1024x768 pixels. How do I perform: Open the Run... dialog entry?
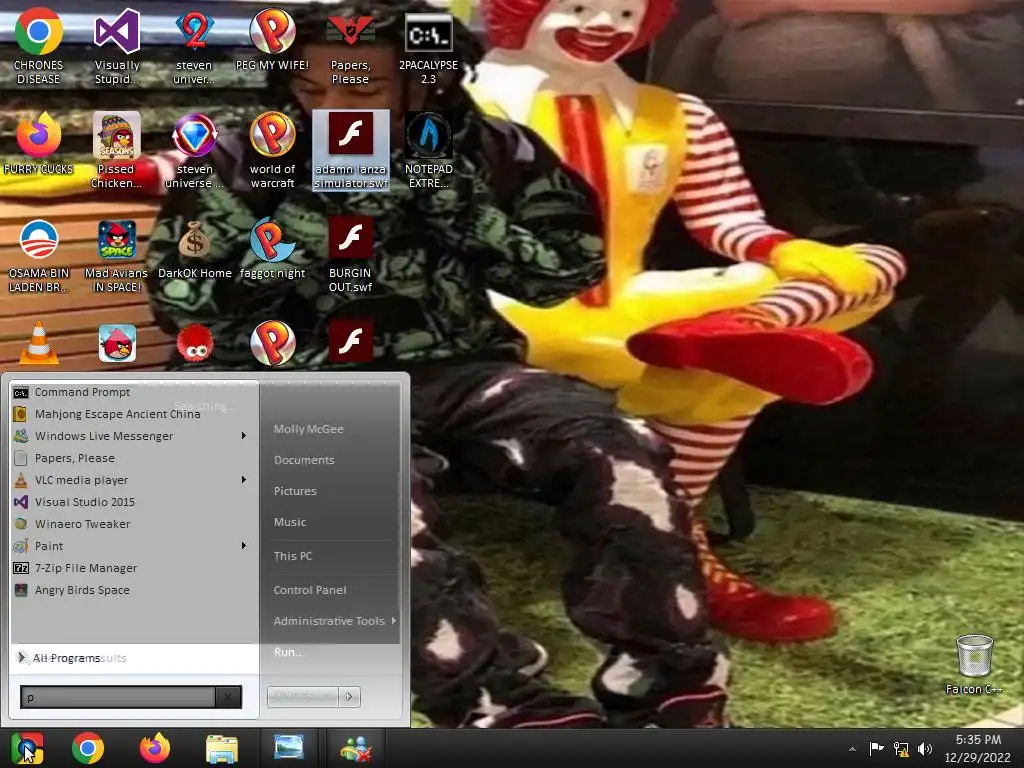(288, 652)
